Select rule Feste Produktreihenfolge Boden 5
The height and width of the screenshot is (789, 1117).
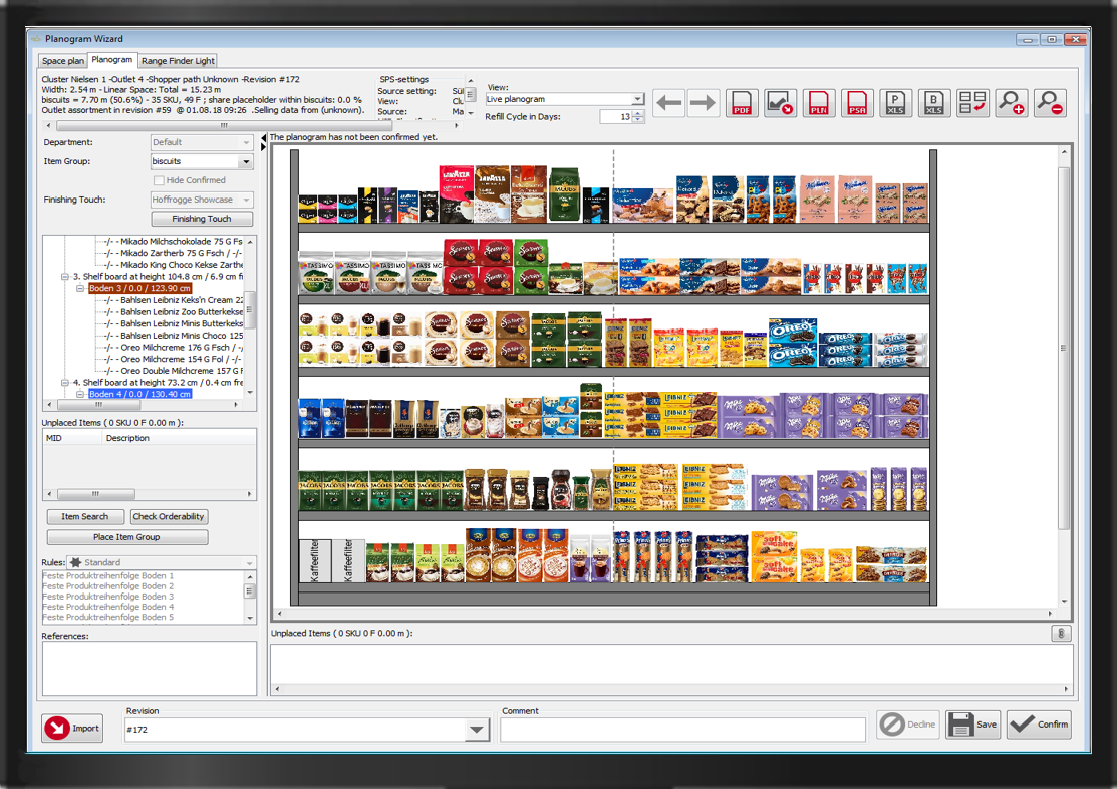[x=108, y=617]
